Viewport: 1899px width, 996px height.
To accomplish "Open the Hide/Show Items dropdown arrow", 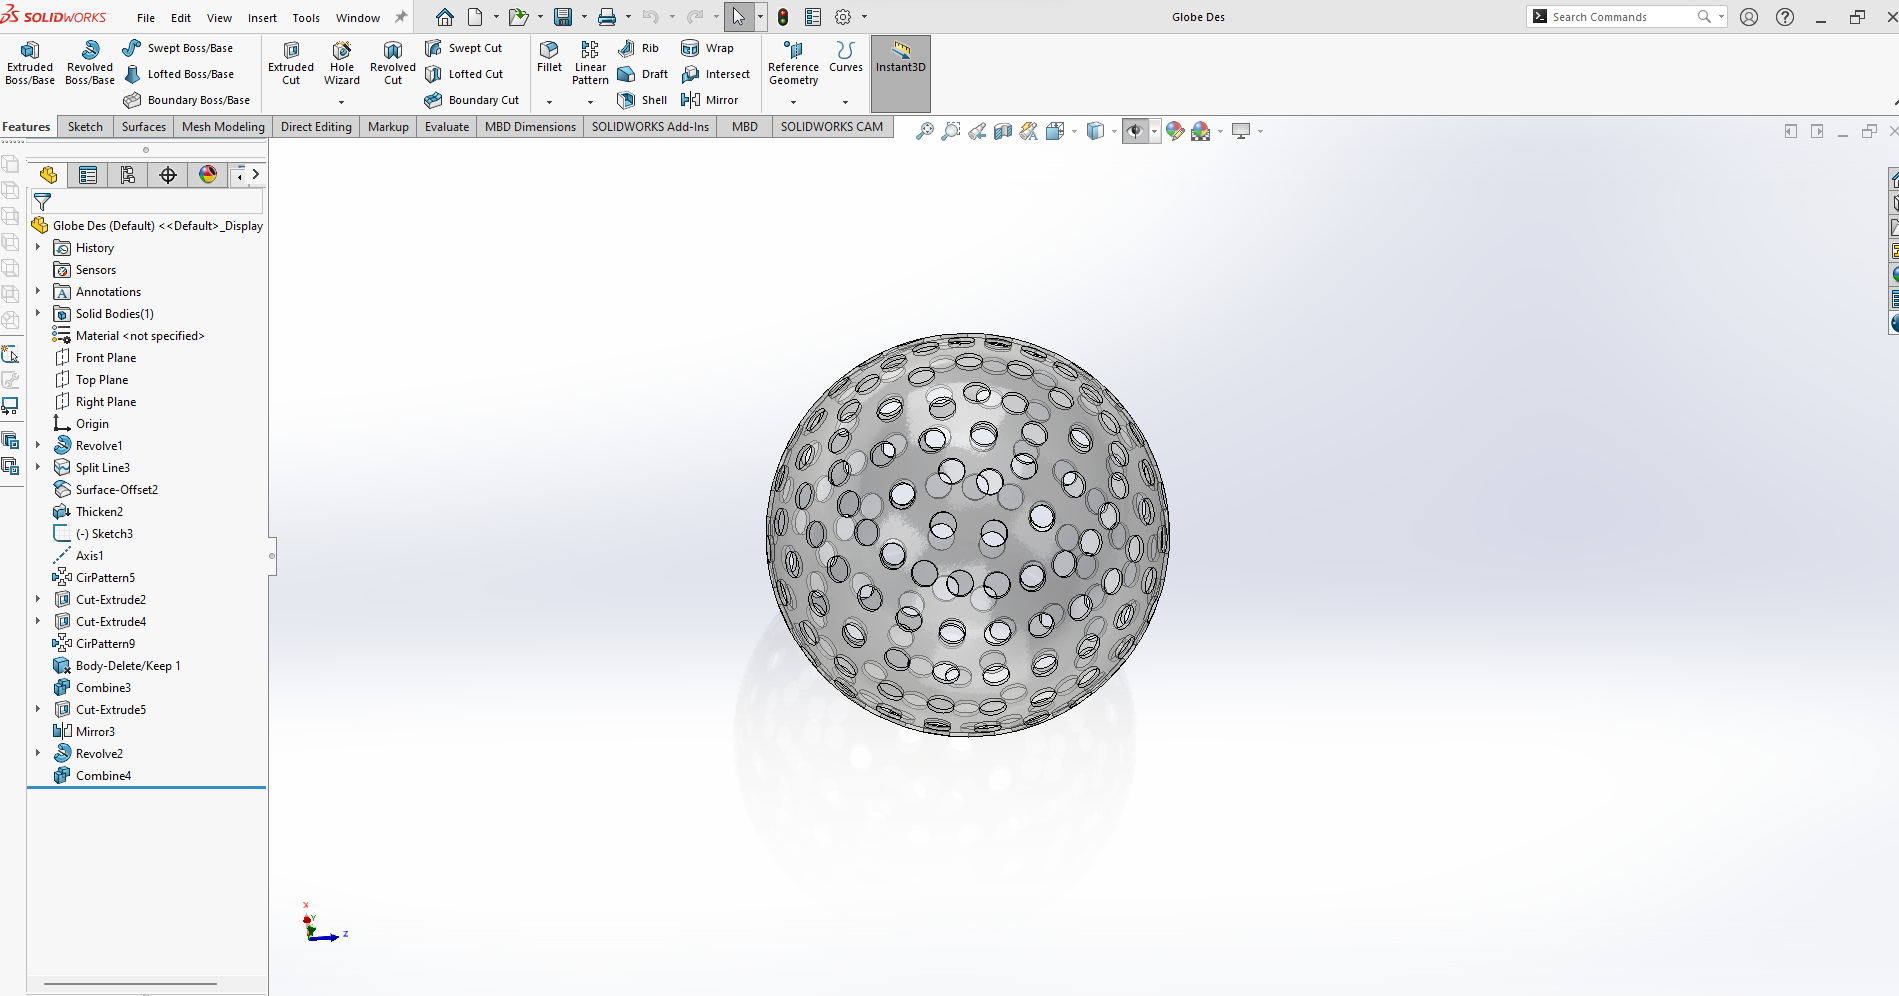I will tap(1154, 131).
